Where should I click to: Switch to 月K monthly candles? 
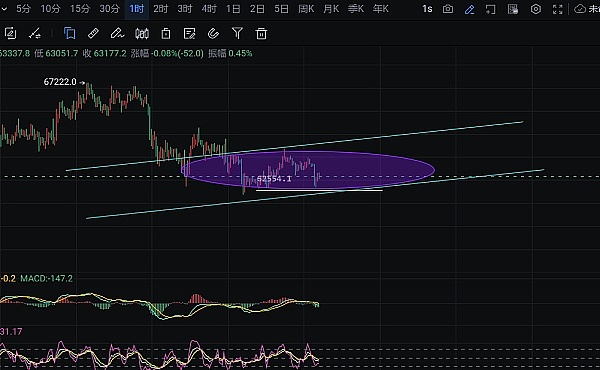click(x=331, y=9)
